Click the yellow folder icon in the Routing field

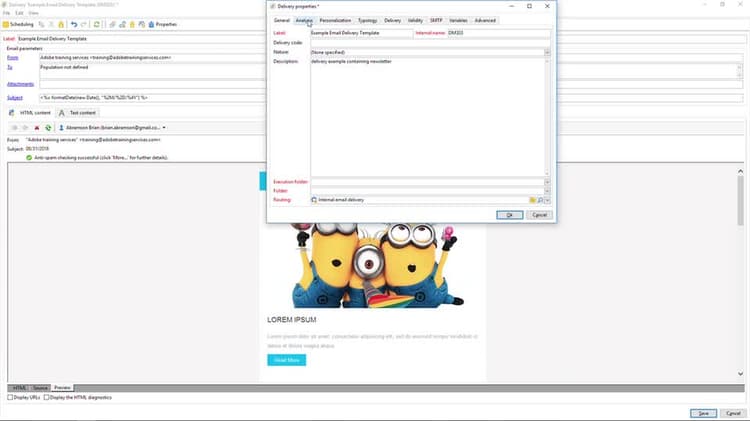pyautogui.click(x=532, y=200)
